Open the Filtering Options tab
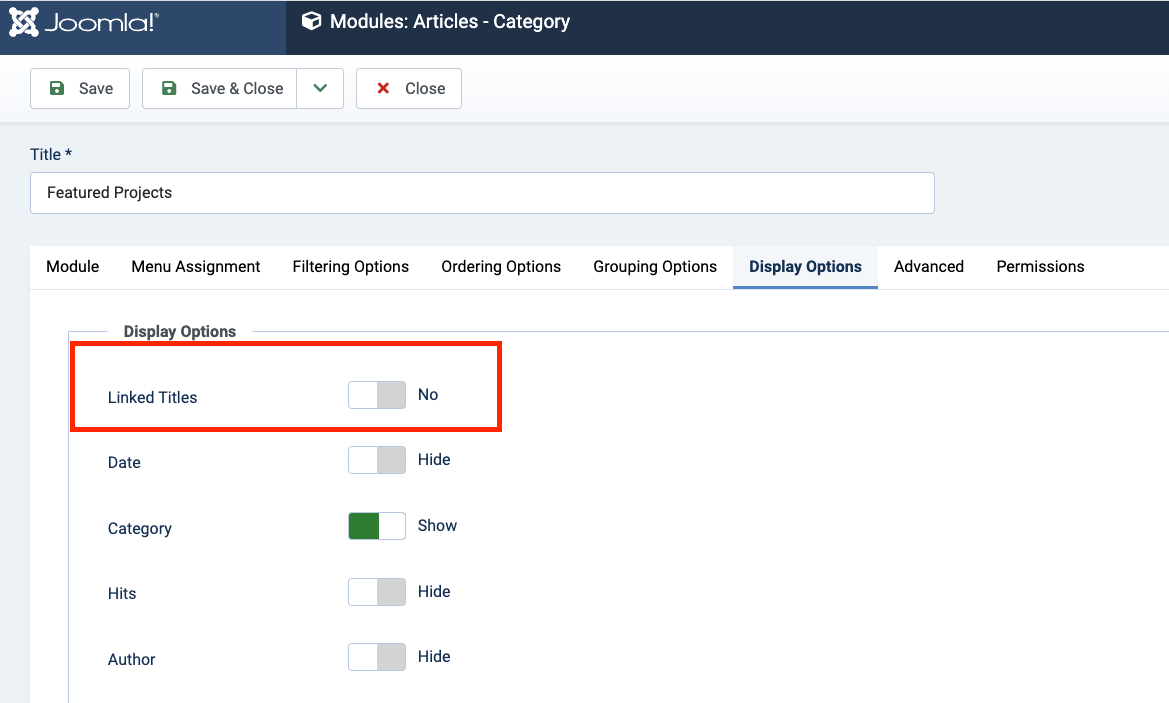1169x703 pixels. pos(351,267)
